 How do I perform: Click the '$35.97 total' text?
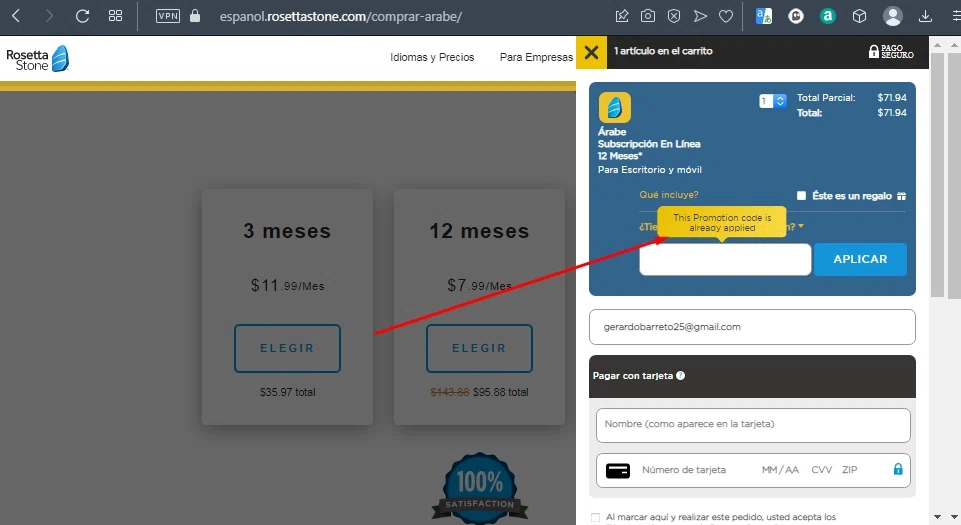coord(287,392)
